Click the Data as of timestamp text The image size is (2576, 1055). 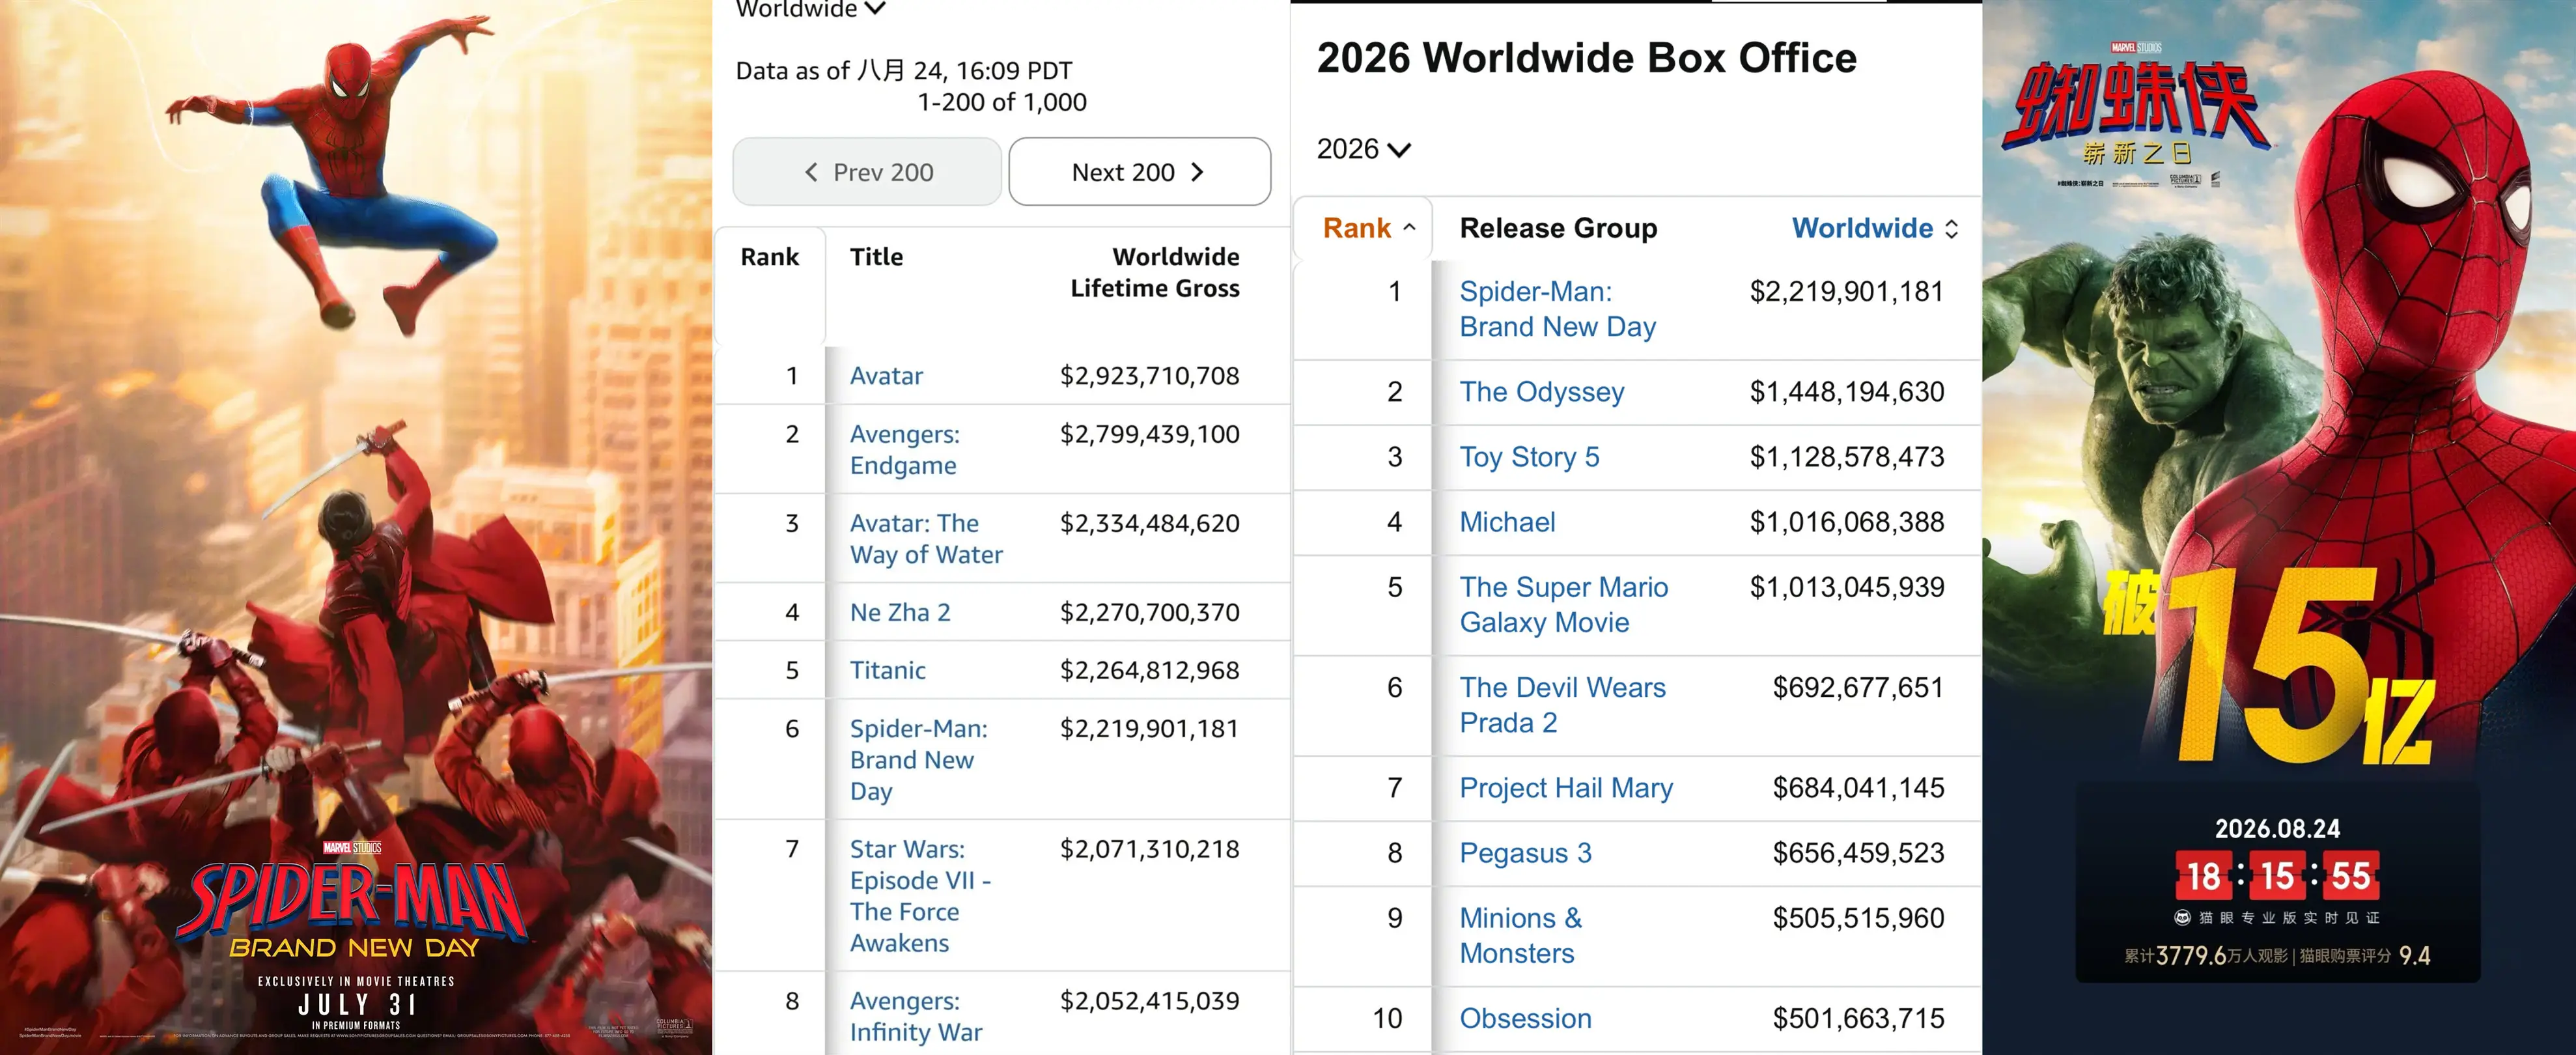pos(904,71)
